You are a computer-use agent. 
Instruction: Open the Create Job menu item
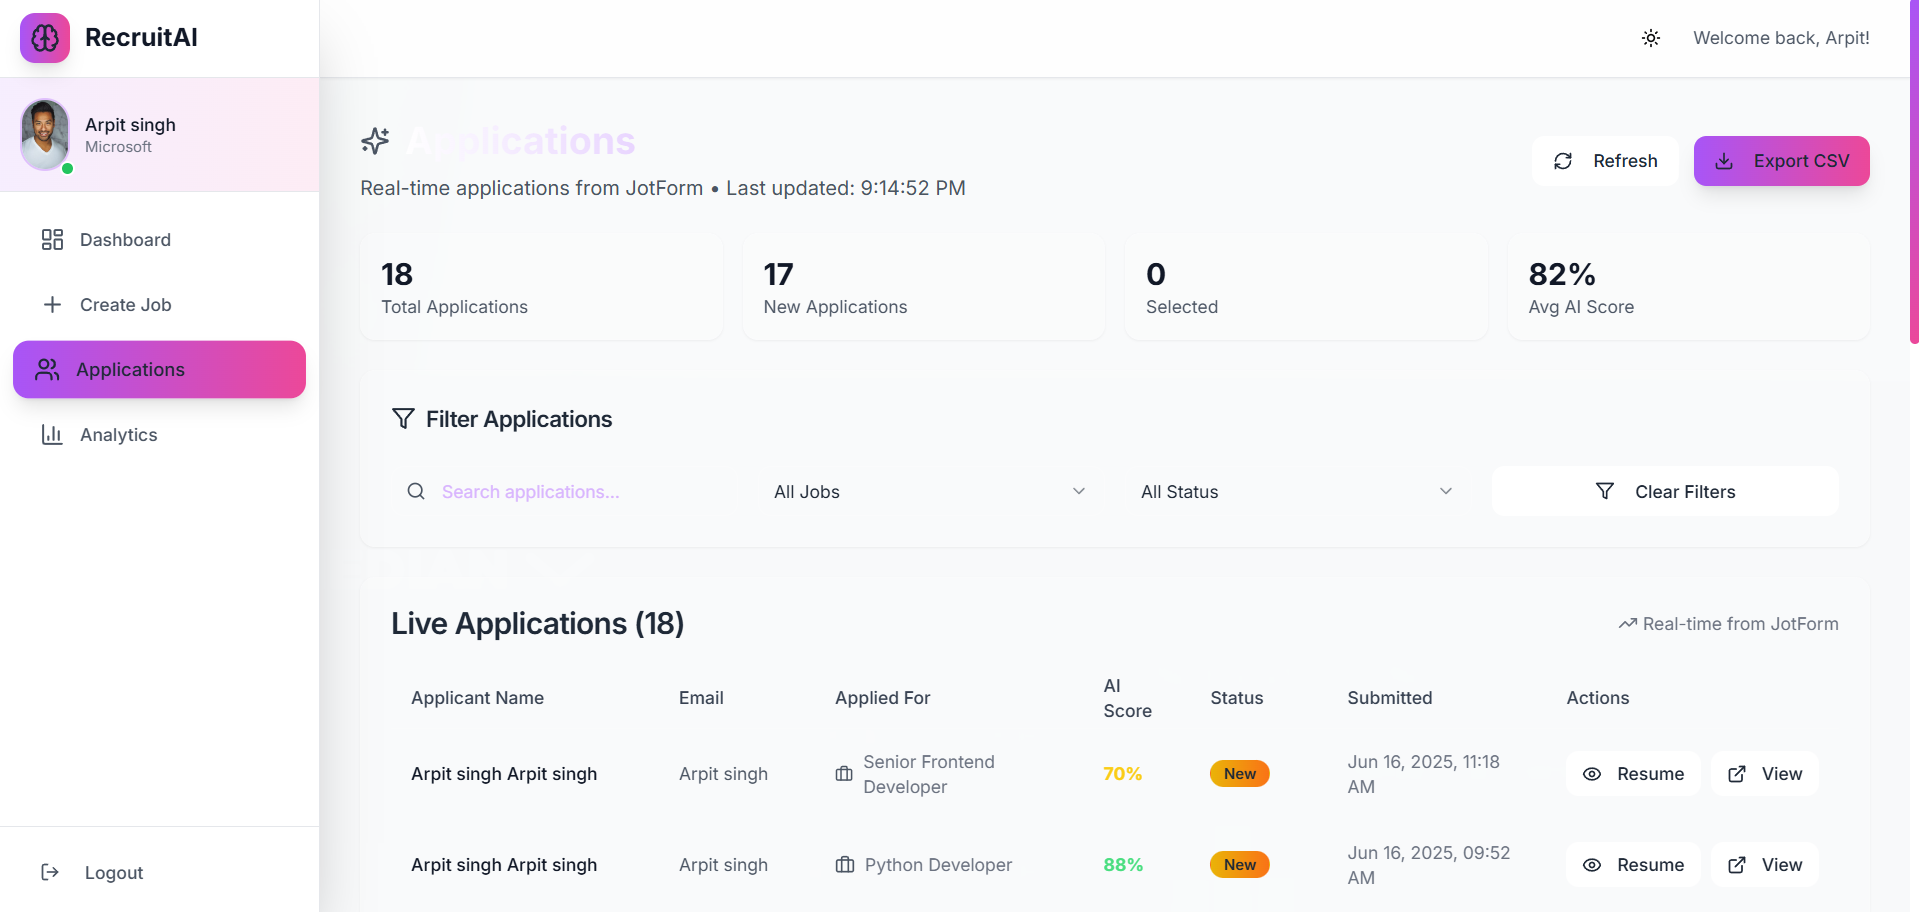click(x=125, y=305)
